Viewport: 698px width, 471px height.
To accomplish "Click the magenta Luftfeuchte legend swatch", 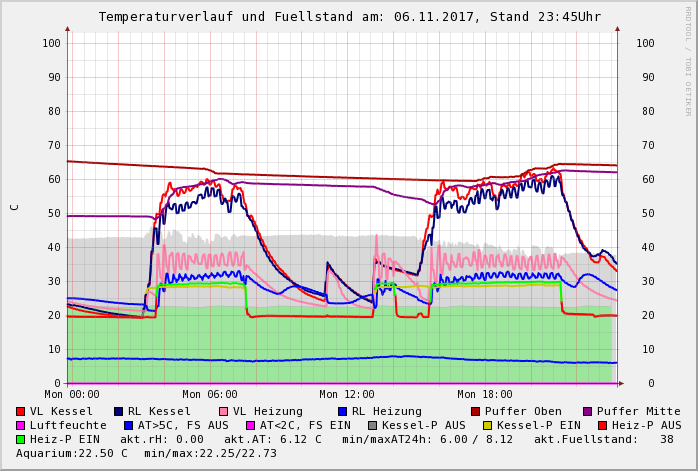I will coord(21,425).
